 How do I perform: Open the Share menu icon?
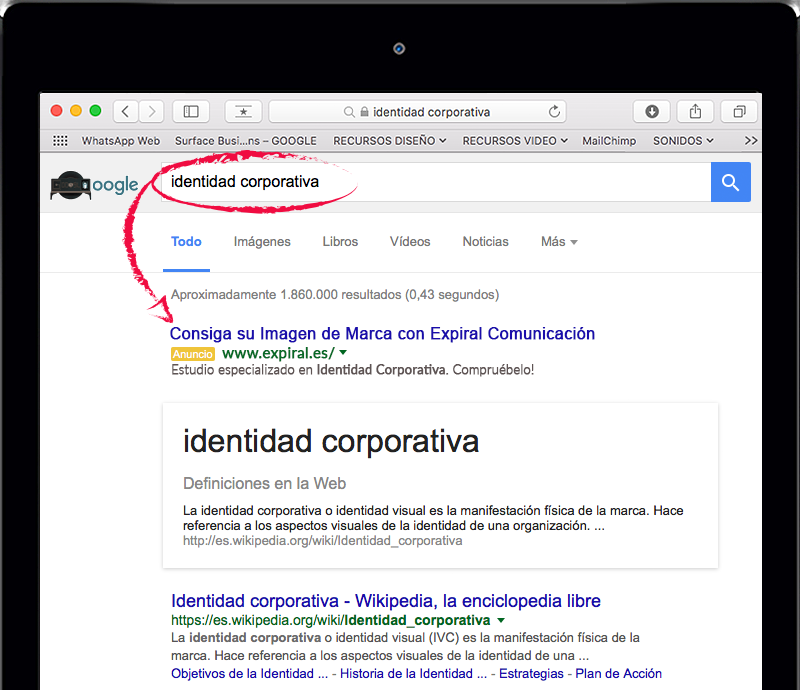(x=695, y=111)
